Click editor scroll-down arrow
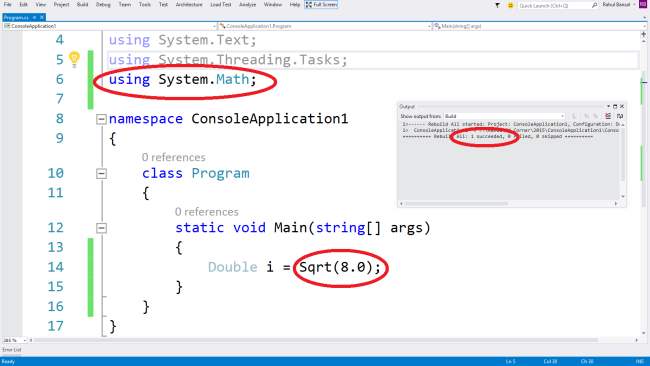 pyautogui.click(x=643, y=332)
